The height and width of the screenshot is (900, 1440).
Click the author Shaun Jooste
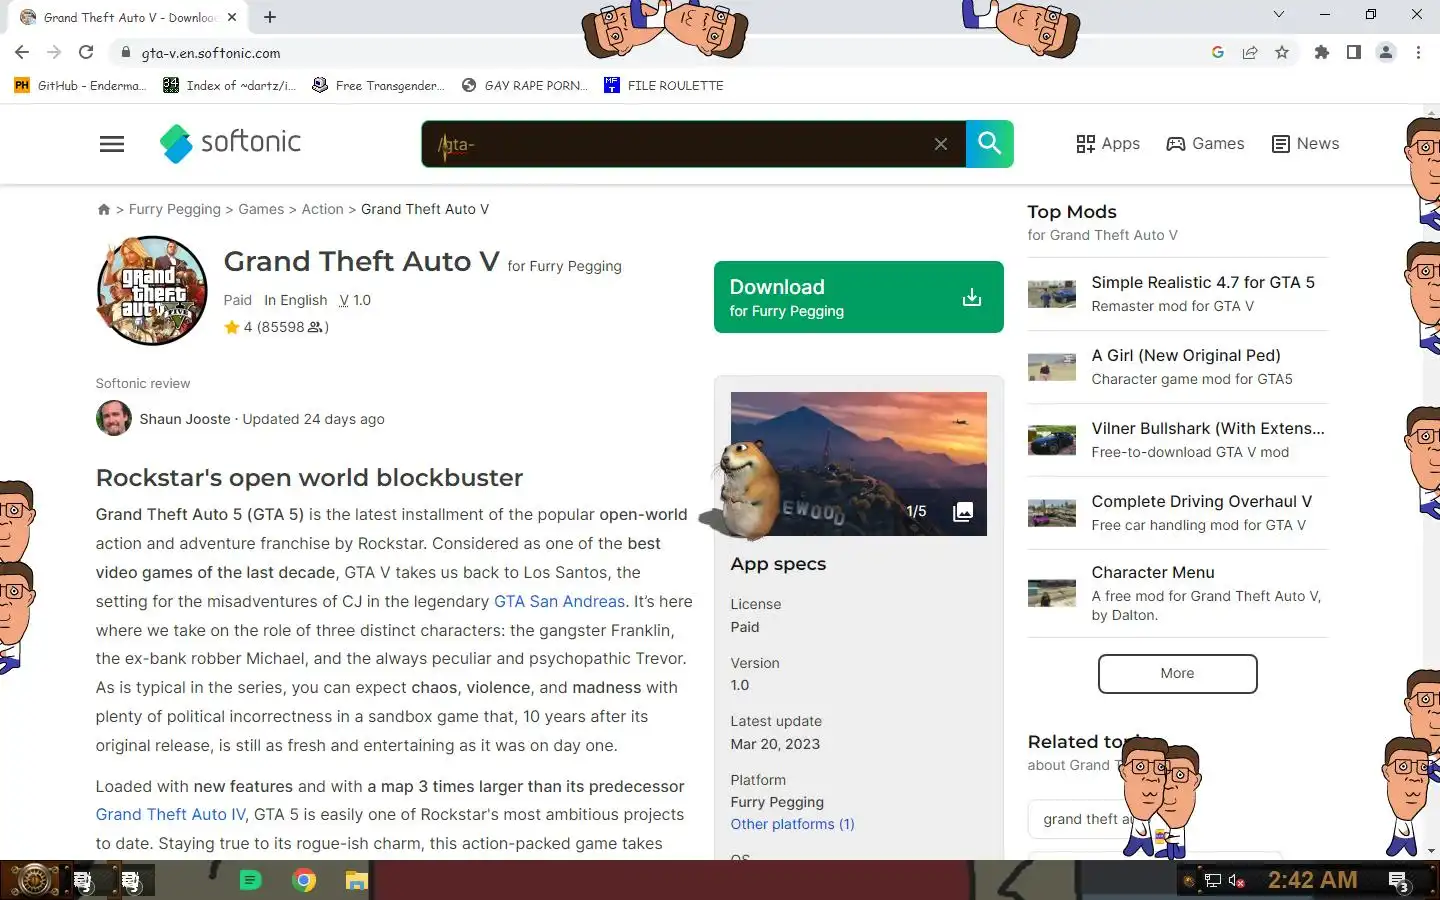pyautogui.click(x=185, y=419)
